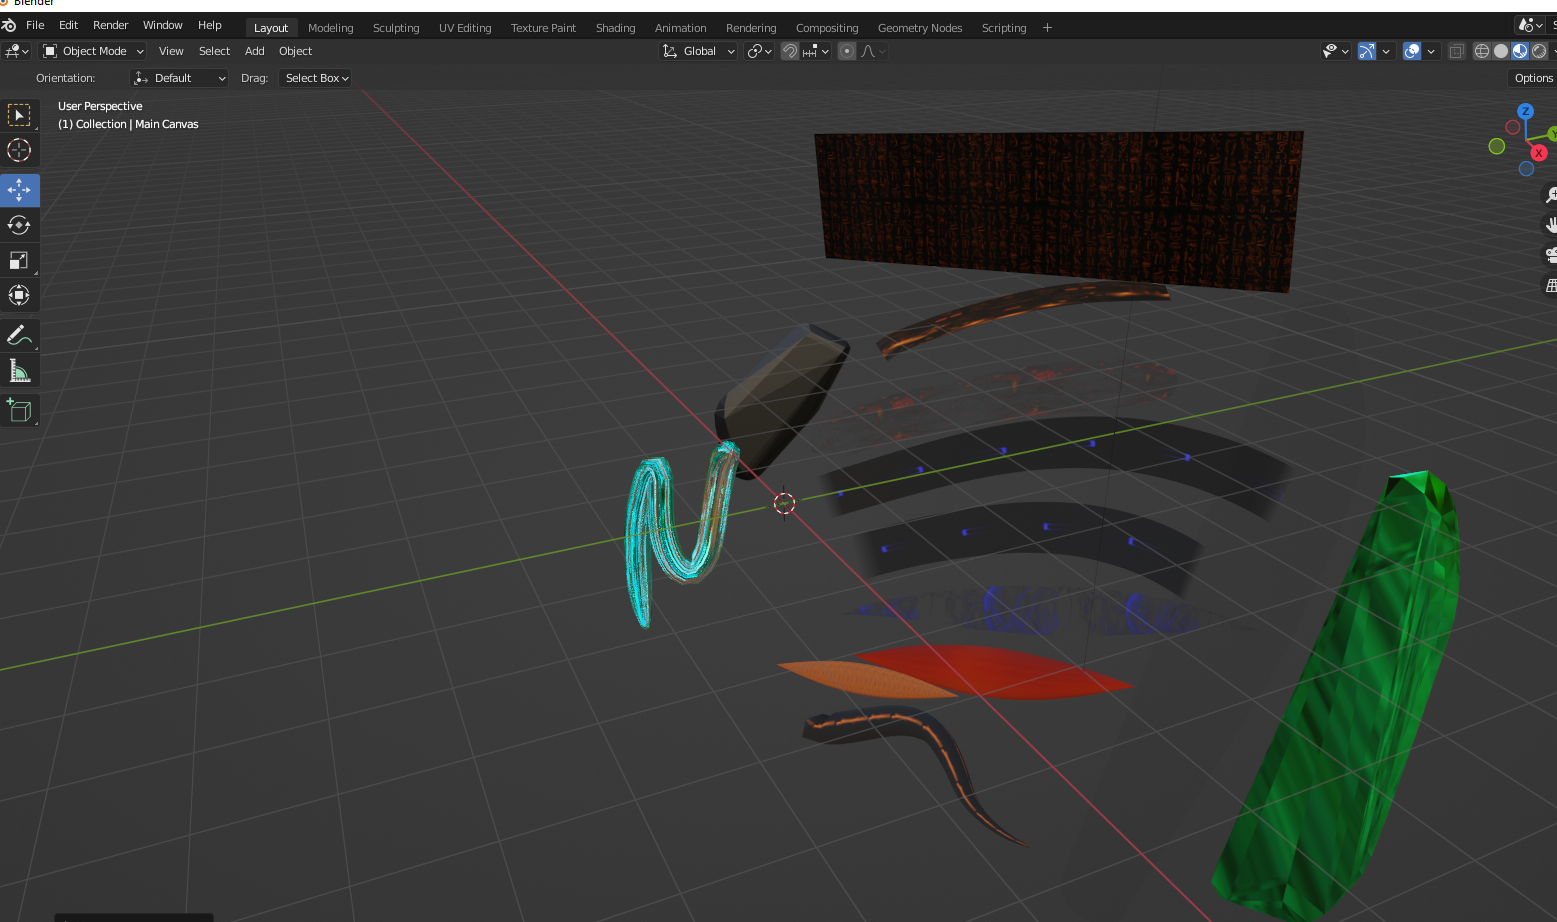Select the Move tool in the toolbar
This screenshot has height=922, width=1557.
(20, 190)
